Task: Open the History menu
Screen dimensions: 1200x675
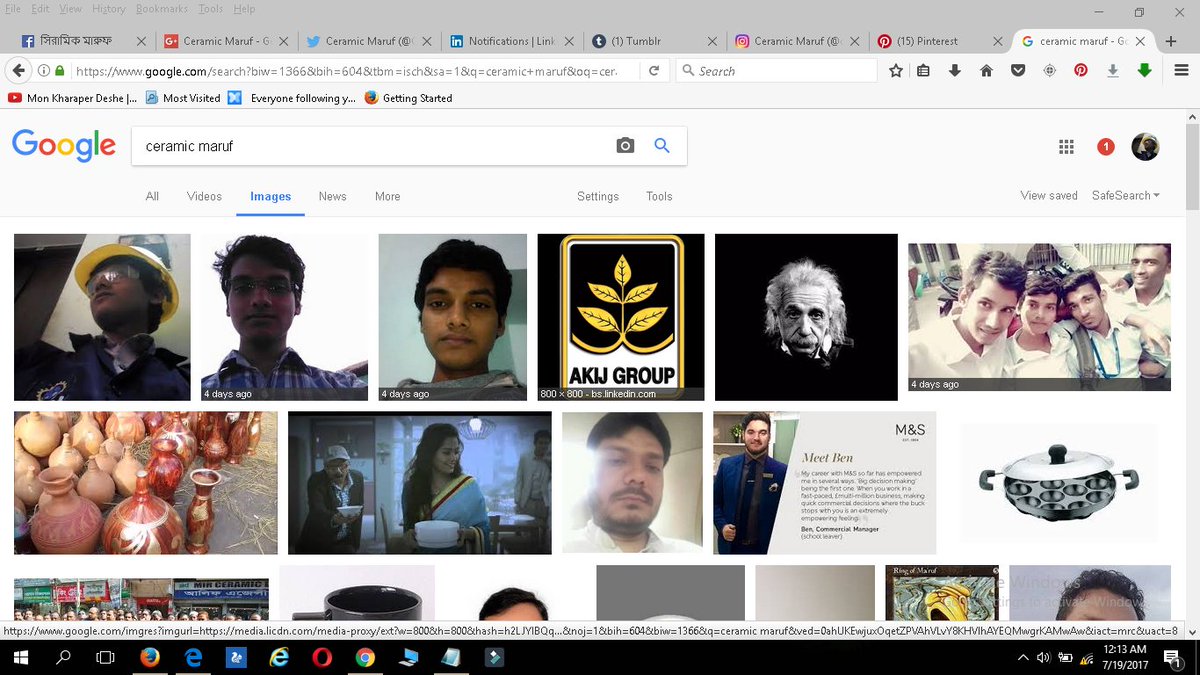Action: point(108,8)
